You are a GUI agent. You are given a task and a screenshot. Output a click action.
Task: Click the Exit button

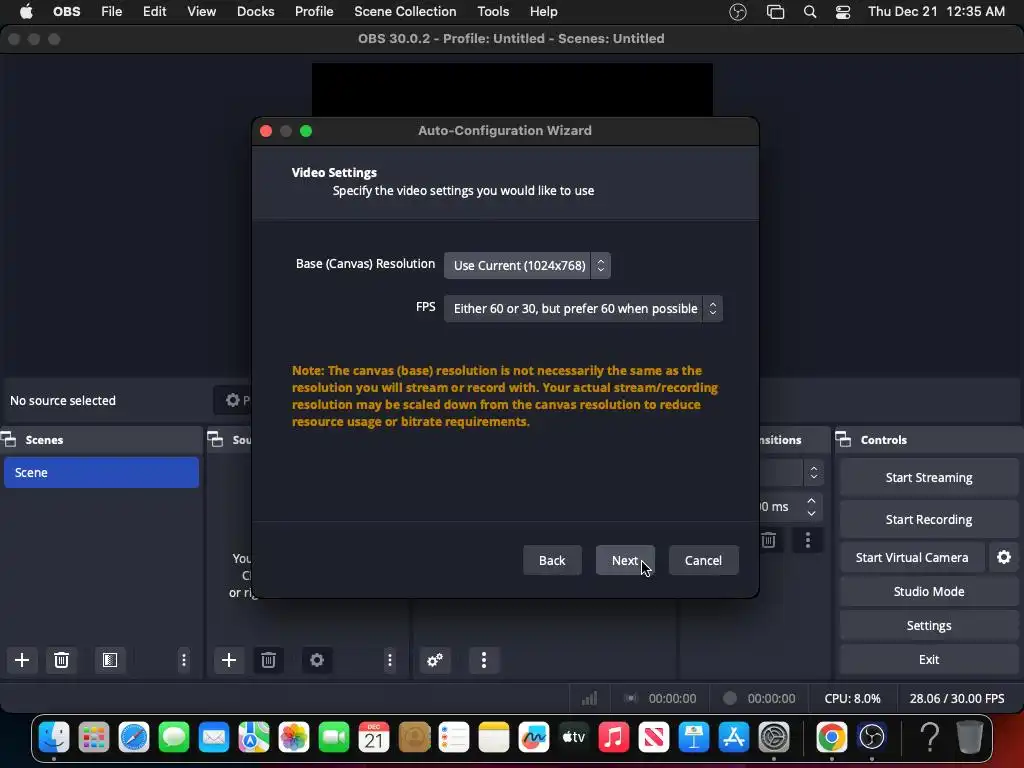tap(929, 659)
